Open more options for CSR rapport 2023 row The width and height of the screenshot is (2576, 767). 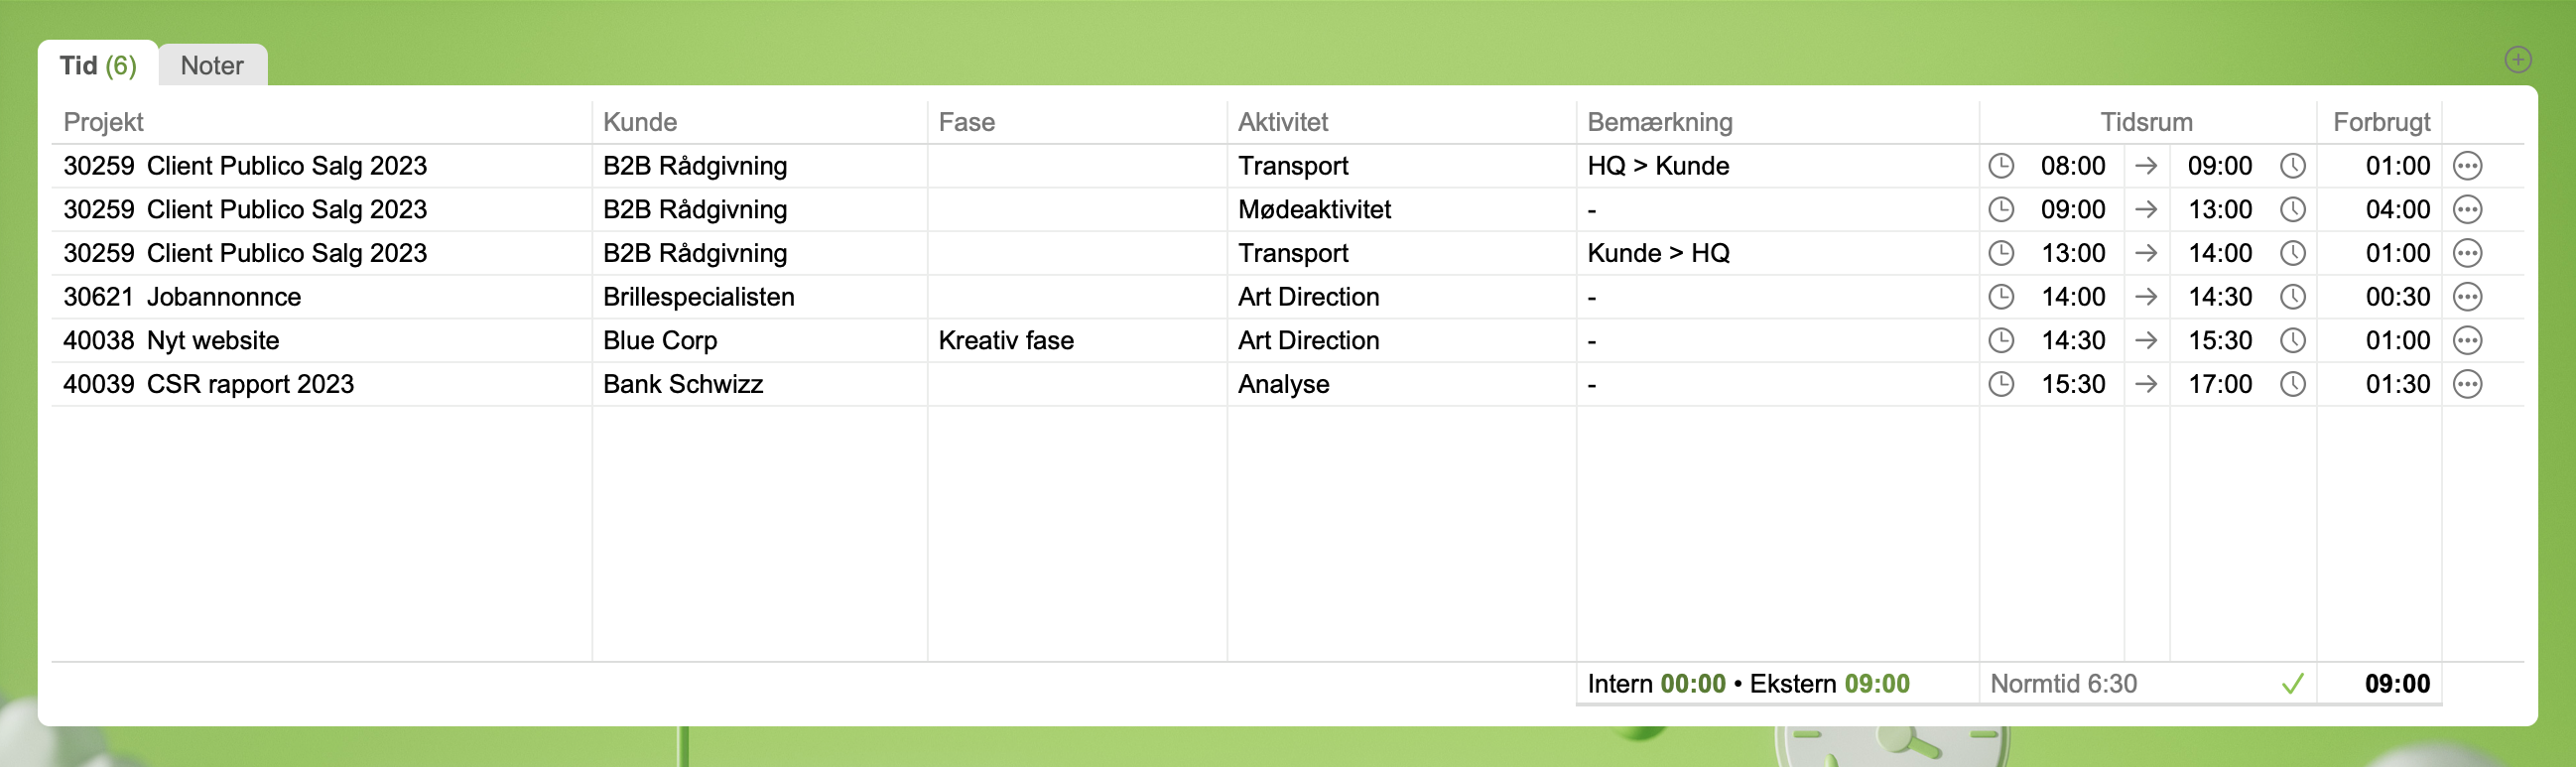coord(2467,384)
